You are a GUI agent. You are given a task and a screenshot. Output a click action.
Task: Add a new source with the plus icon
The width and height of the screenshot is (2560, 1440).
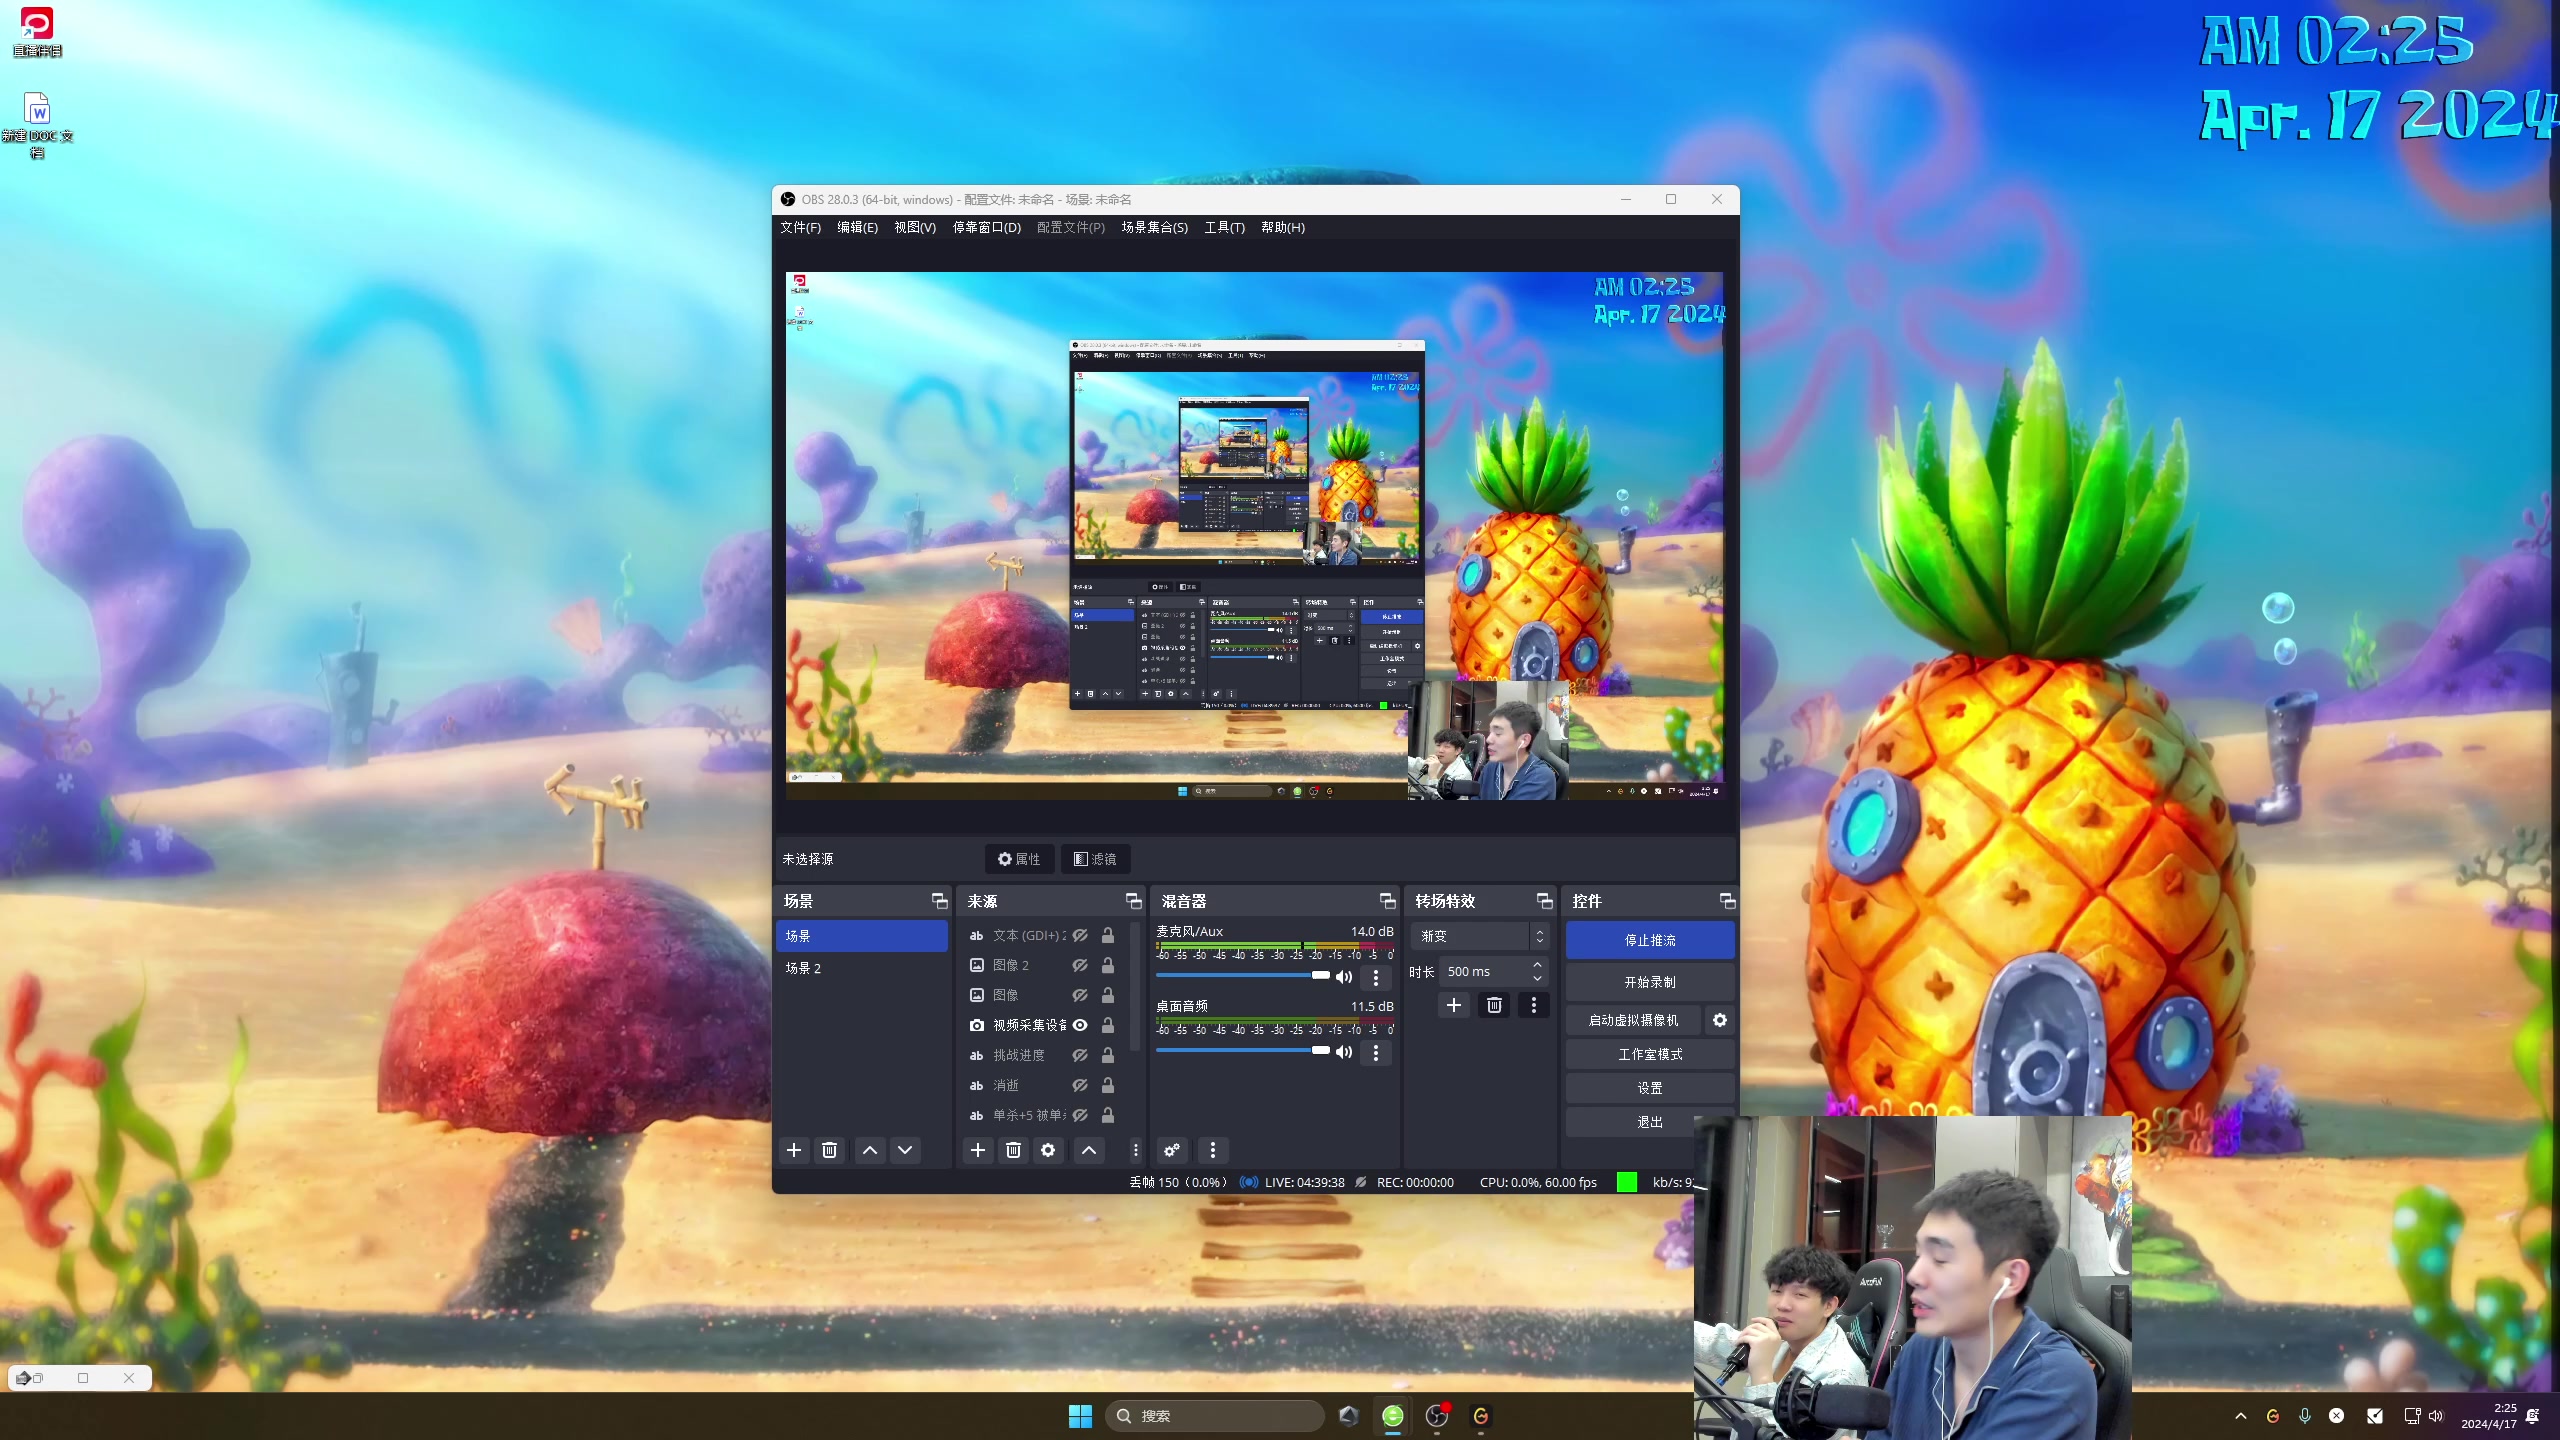978,1150
